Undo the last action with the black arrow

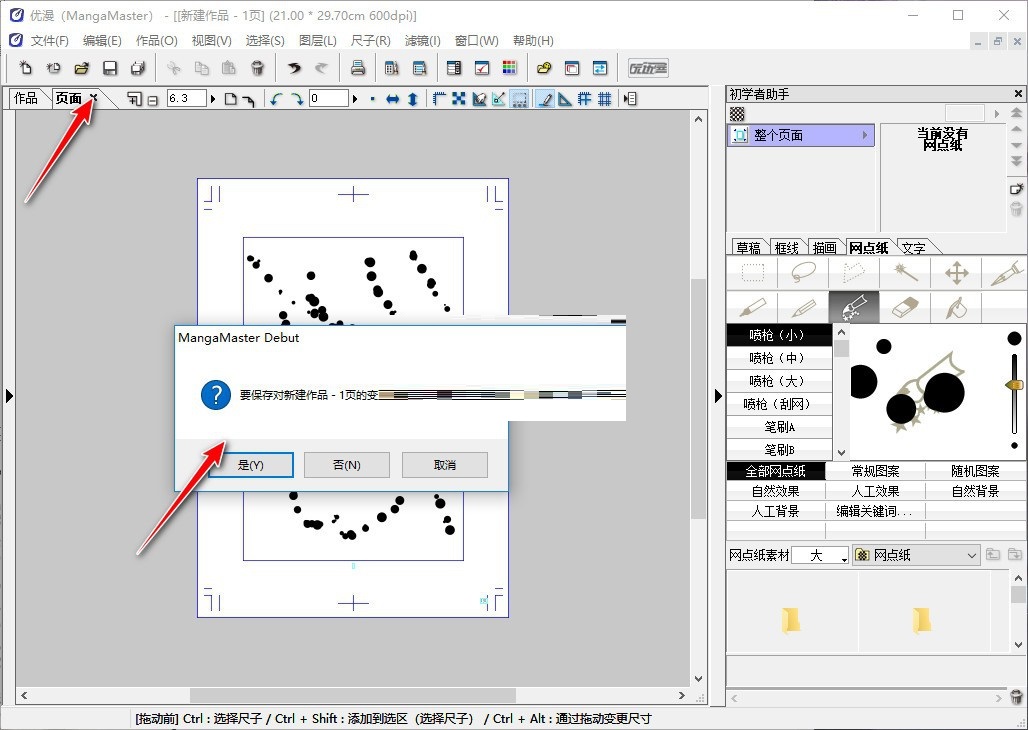click(294, 68)
